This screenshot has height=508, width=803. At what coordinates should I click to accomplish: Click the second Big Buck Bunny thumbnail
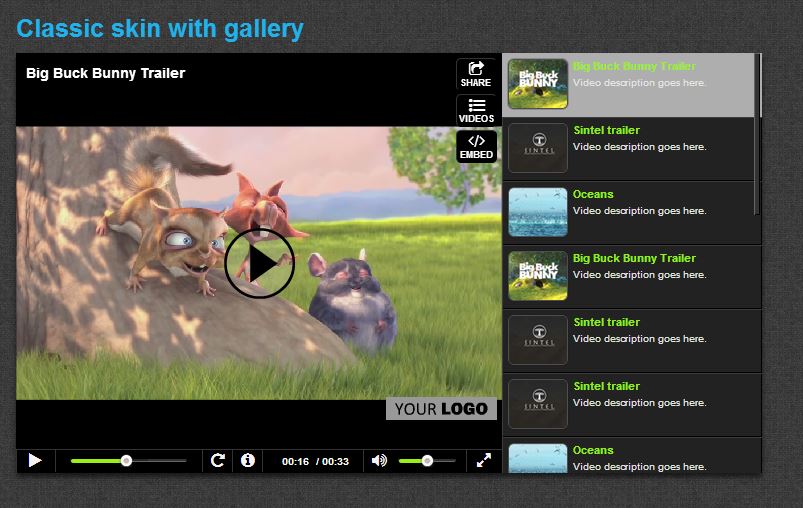(x=538, y=276)
